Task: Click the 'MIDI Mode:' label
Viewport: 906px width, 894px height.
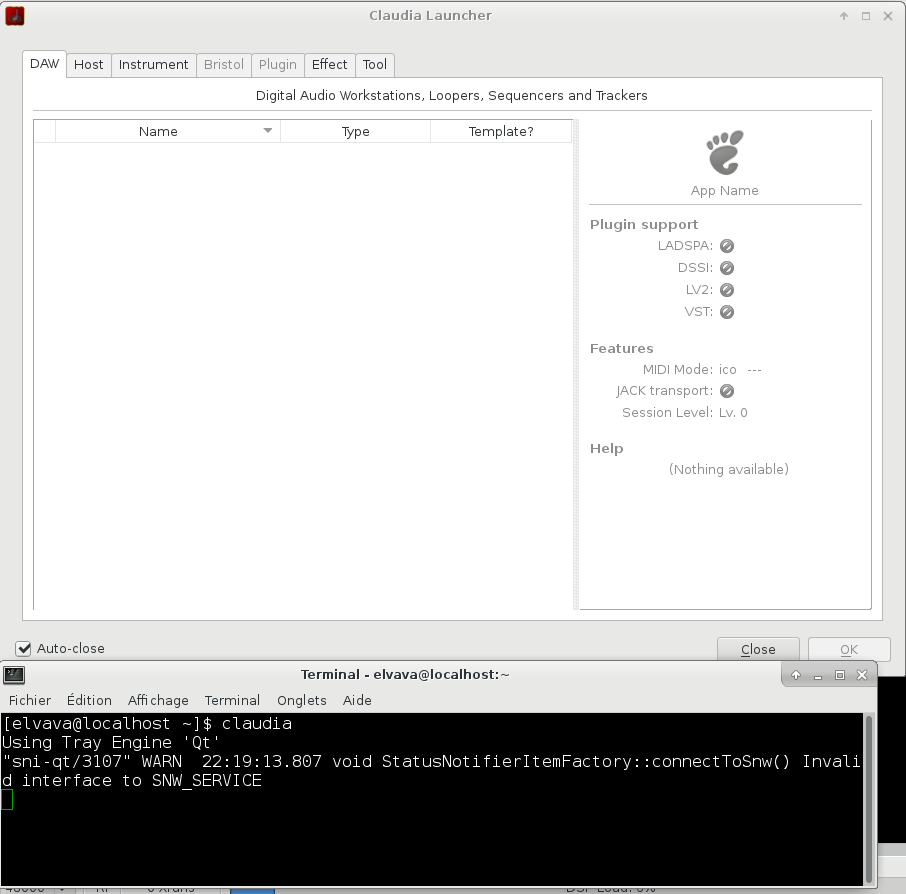Action: click(x=677, y=369)
